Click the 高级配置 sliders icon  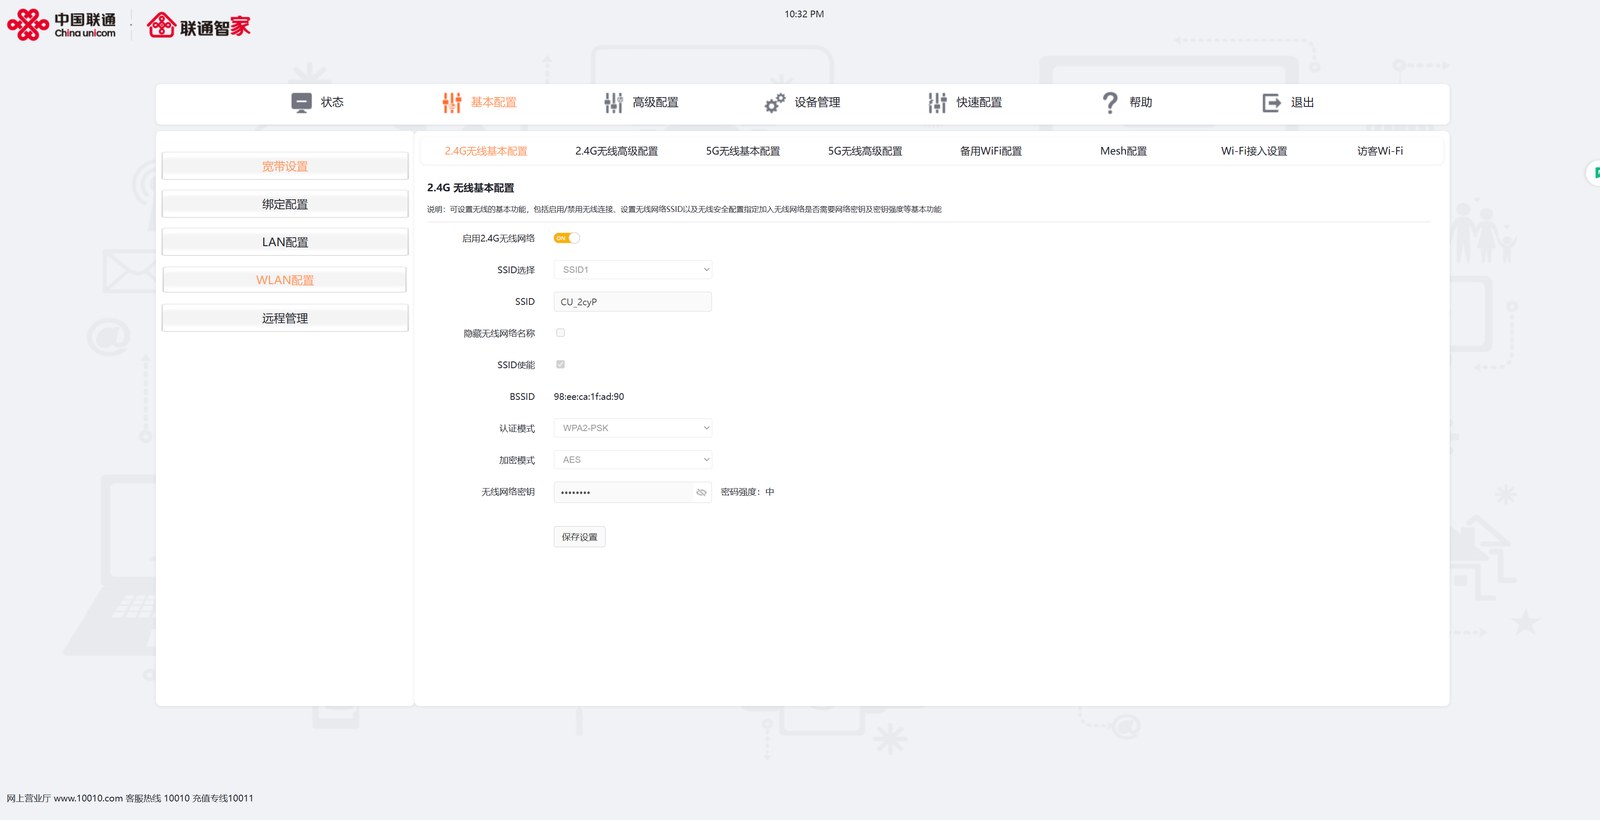[614, 102]
